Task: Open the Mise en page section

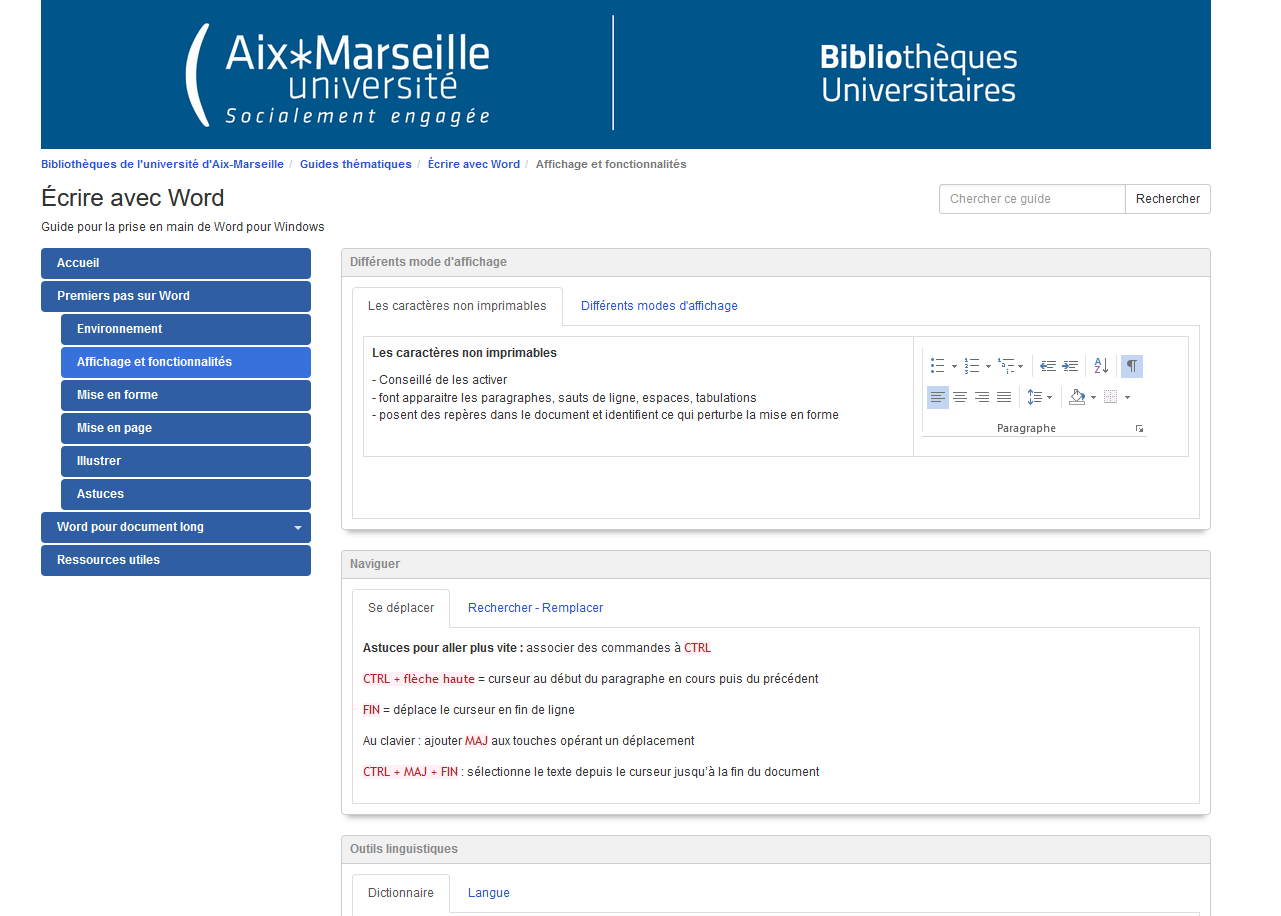Action: 186,428
